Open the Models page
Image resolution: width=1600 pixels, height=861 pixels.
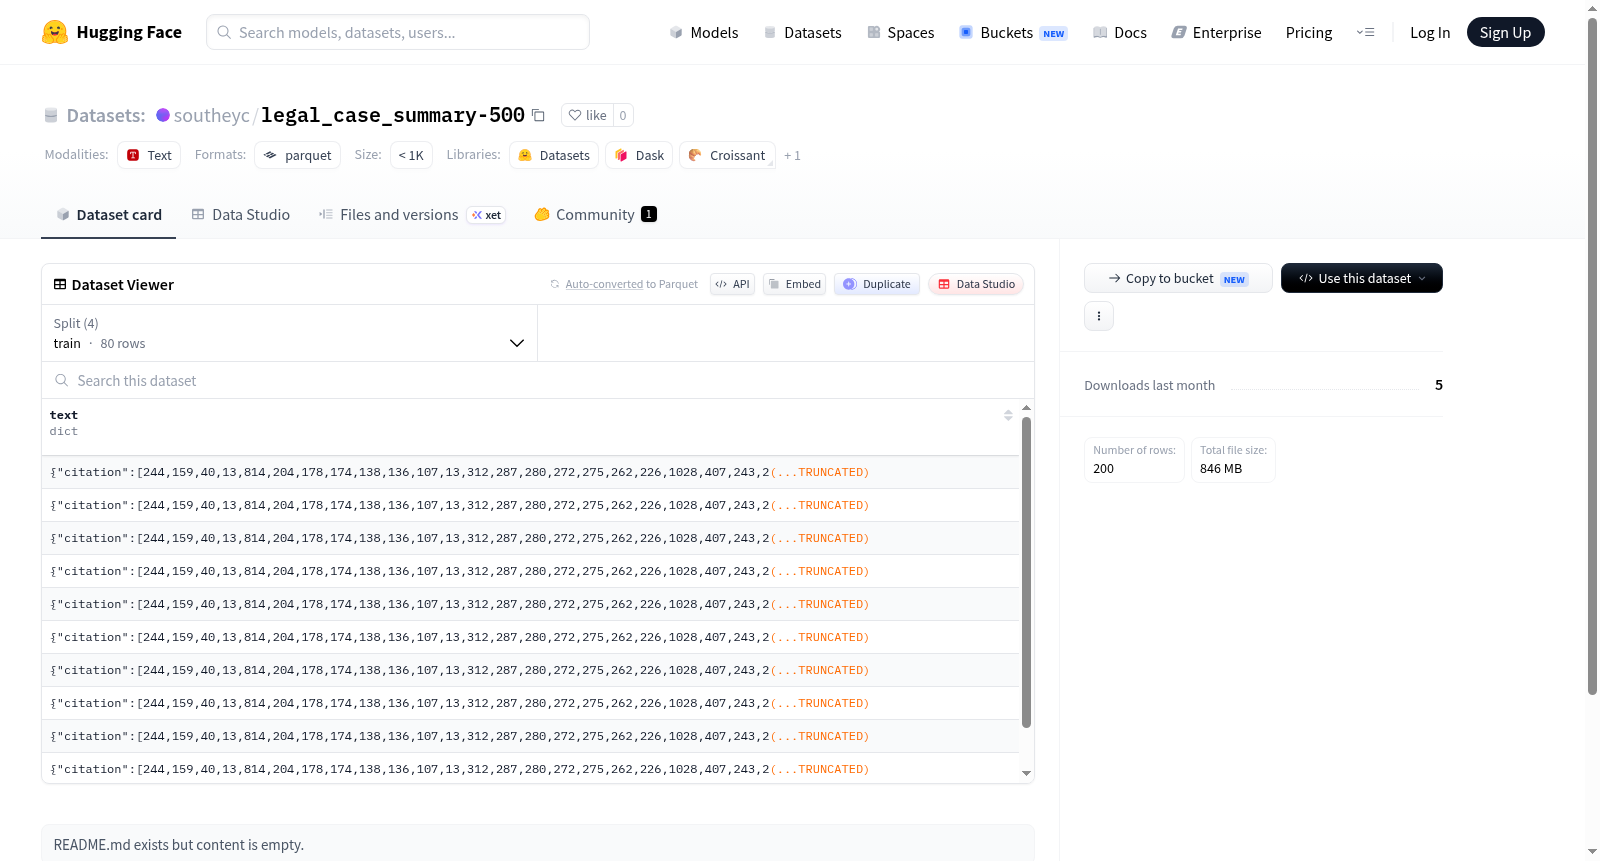click(x=704, y=32)
